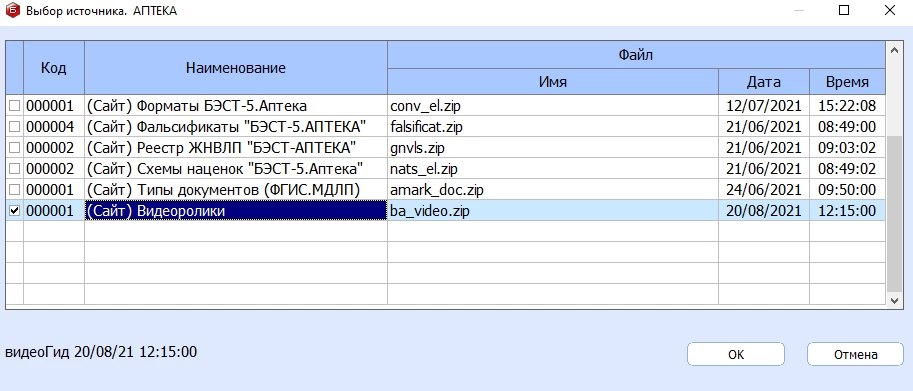Click the code cell of ba_video.zip row
Image resolution: width=913 pixels, height=391 pixels.
pos(54,211)
